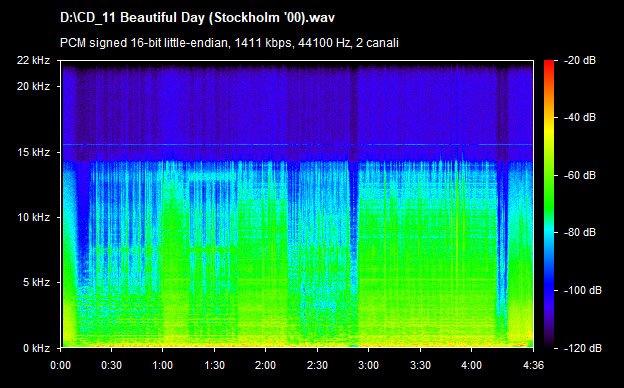Select the 2:30 time marker
The height and width of the screenshot is (388, 624).
pyautogui.click(x=317, y=365)
